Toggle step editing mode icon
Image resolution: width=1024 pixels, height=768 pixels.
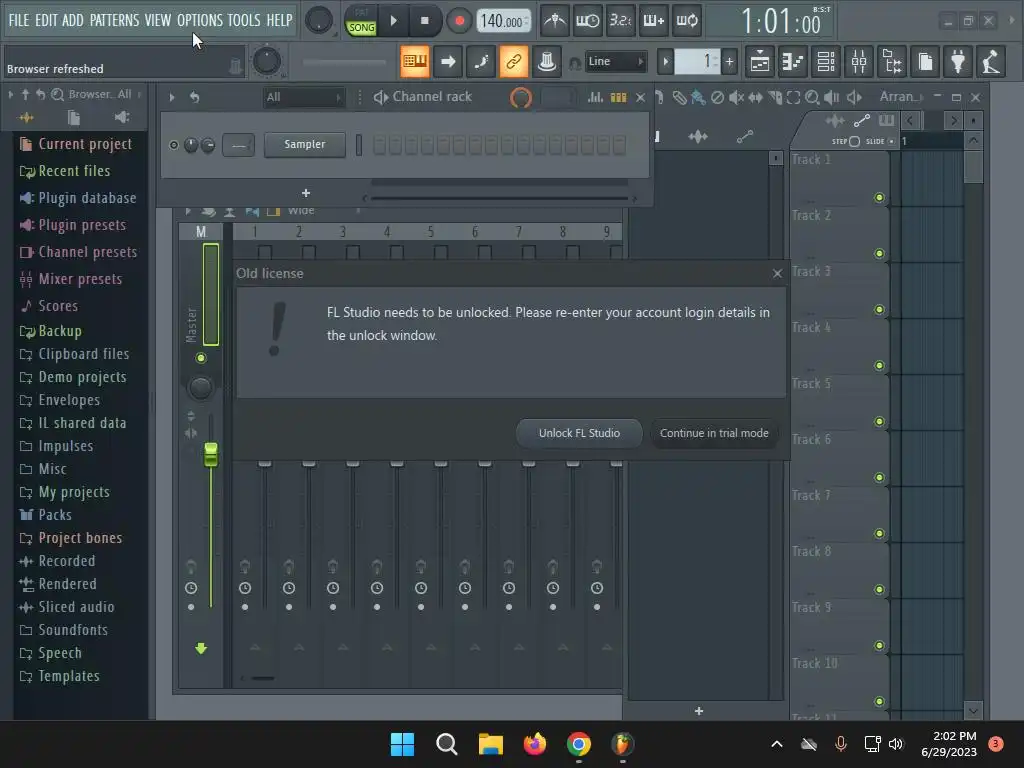[481, 61]
